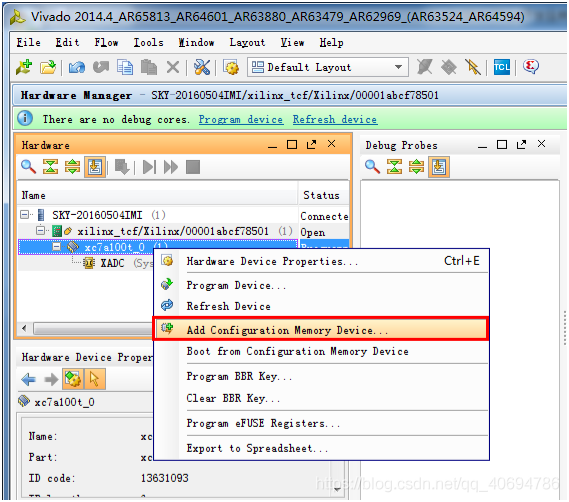Click the greyed download arrow icon in Hardware panel
Image resolution: width=569 pixels, height=502 pixels.
122,167
